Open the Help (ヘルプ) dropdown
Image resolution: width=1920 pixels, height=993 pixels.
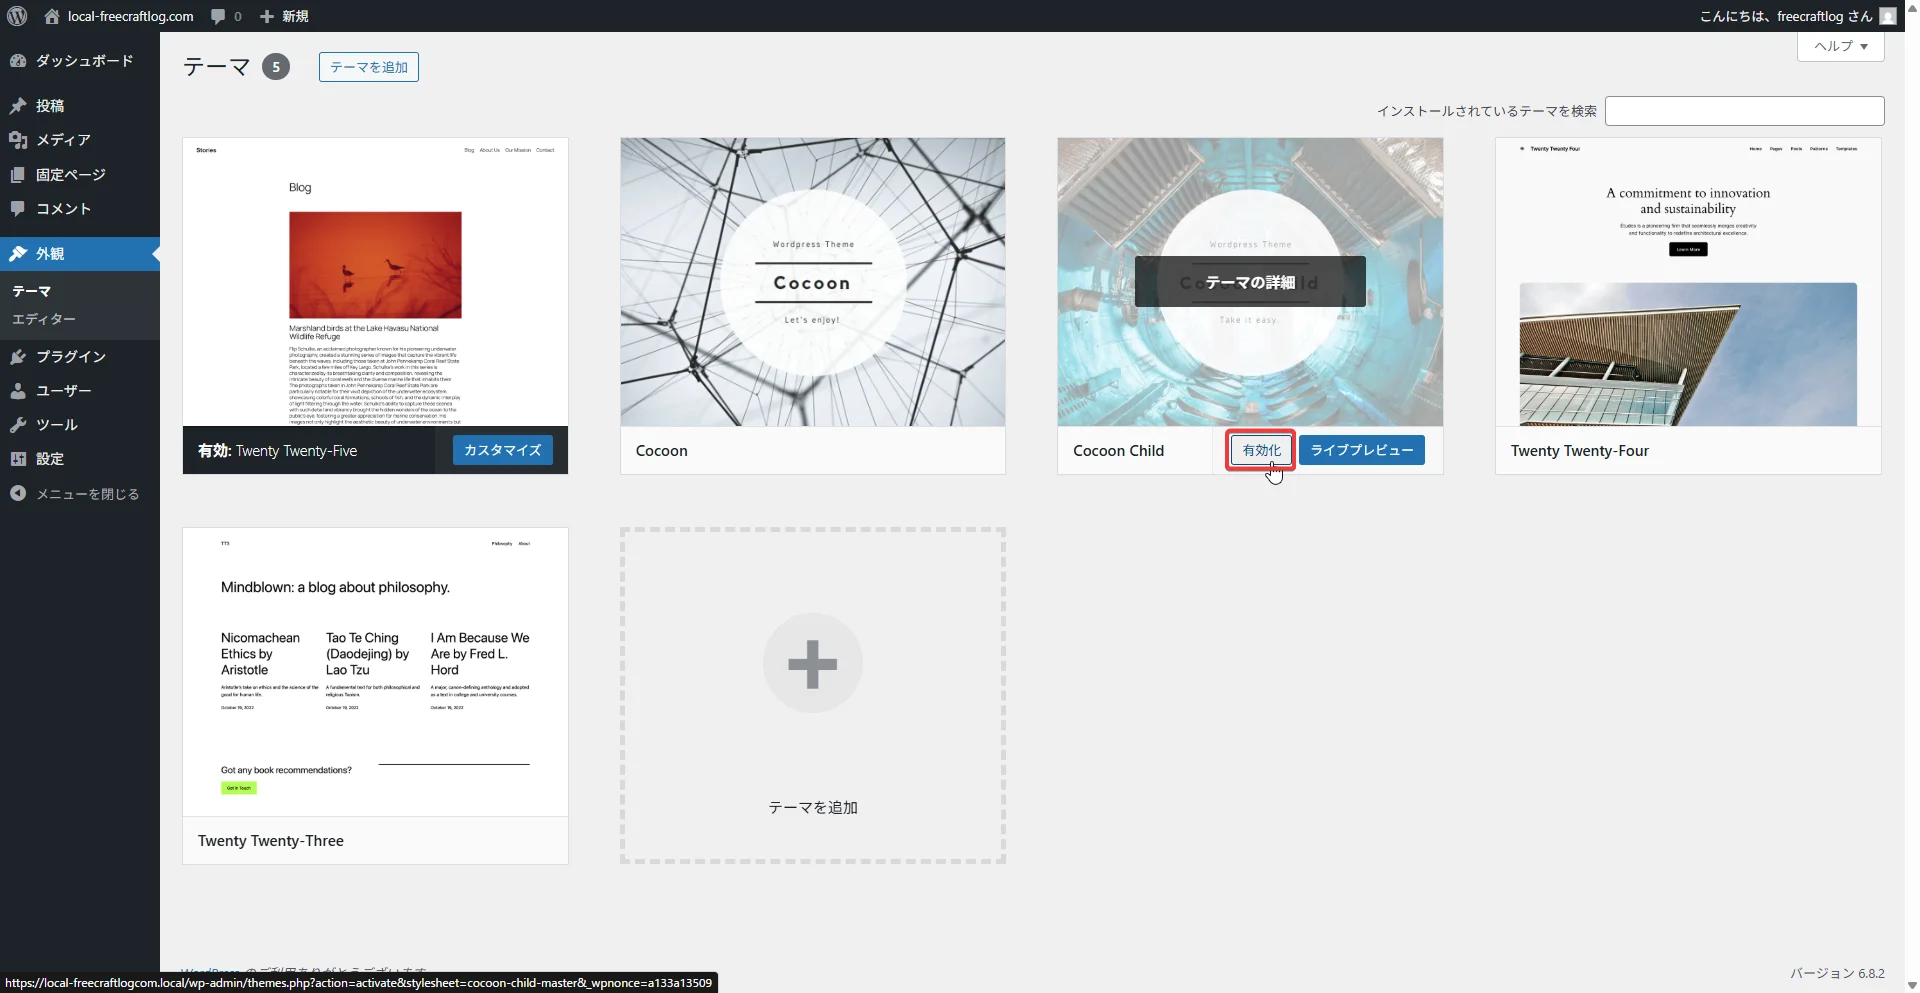click(x=1841, y=46)
